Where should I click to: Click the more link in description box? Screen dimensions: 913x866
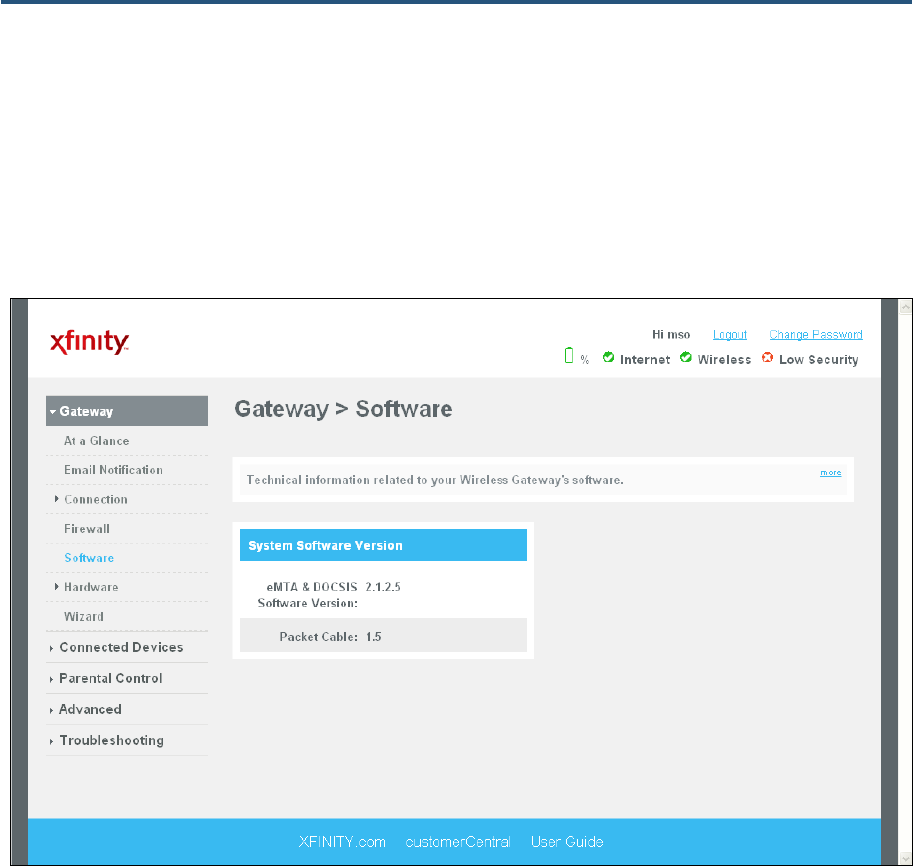(x=830, y=472)
